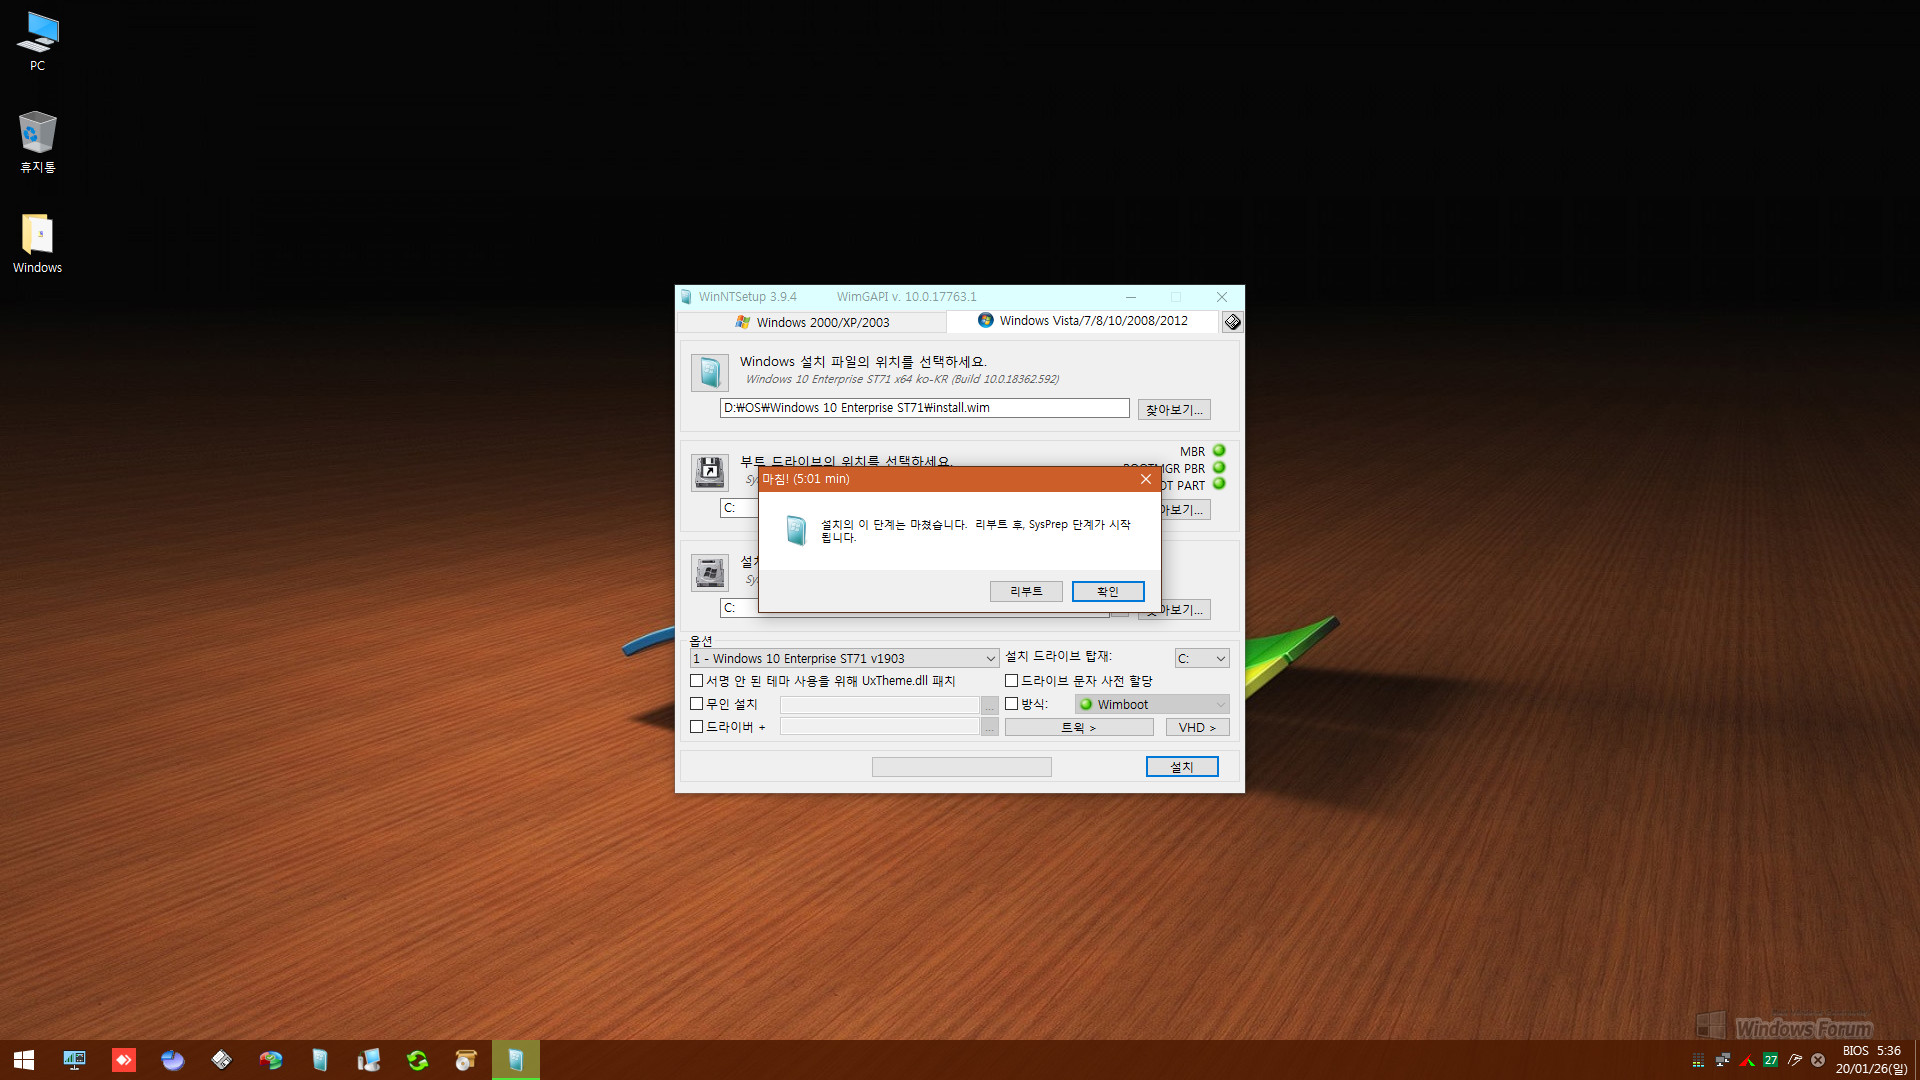This screenshot has height=1080, width=1920.
Task: Click the boot drive floppy icon
Action: tap(710, 472)
